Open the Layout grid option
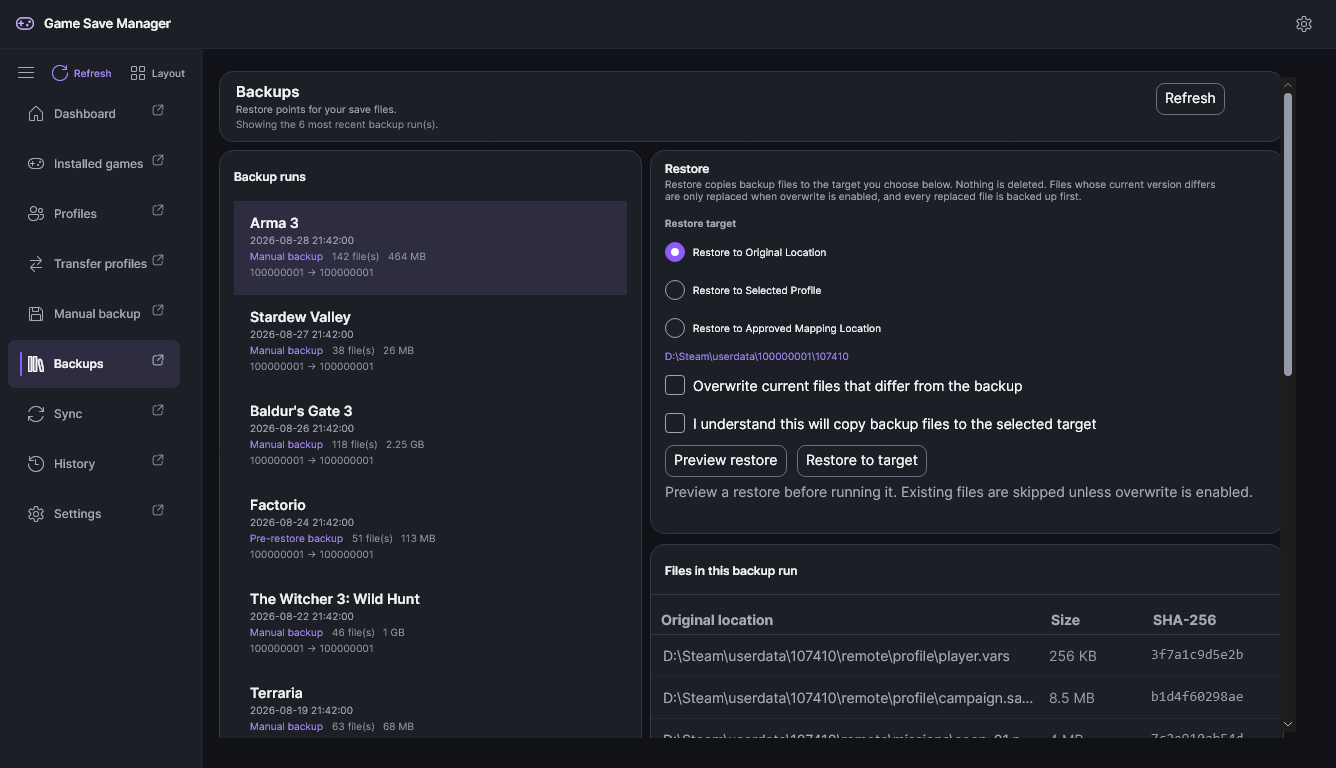 pos(158,73)
